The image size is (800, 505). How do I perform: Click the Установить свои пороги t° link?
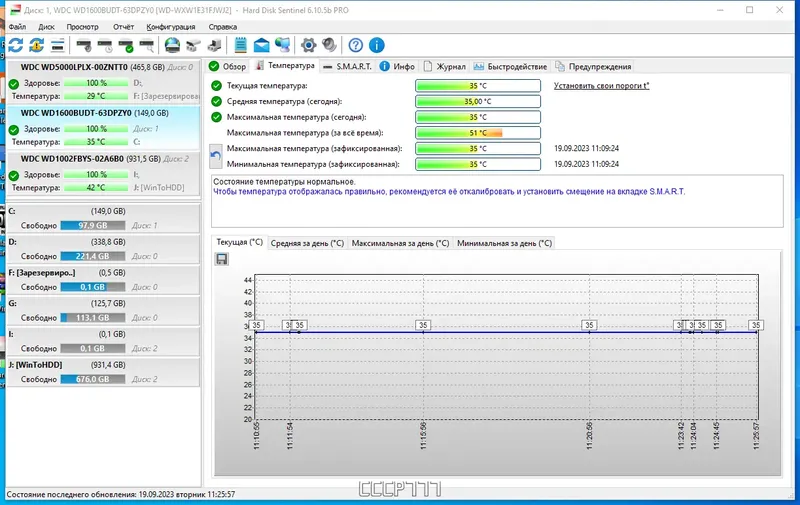[602, 86]
